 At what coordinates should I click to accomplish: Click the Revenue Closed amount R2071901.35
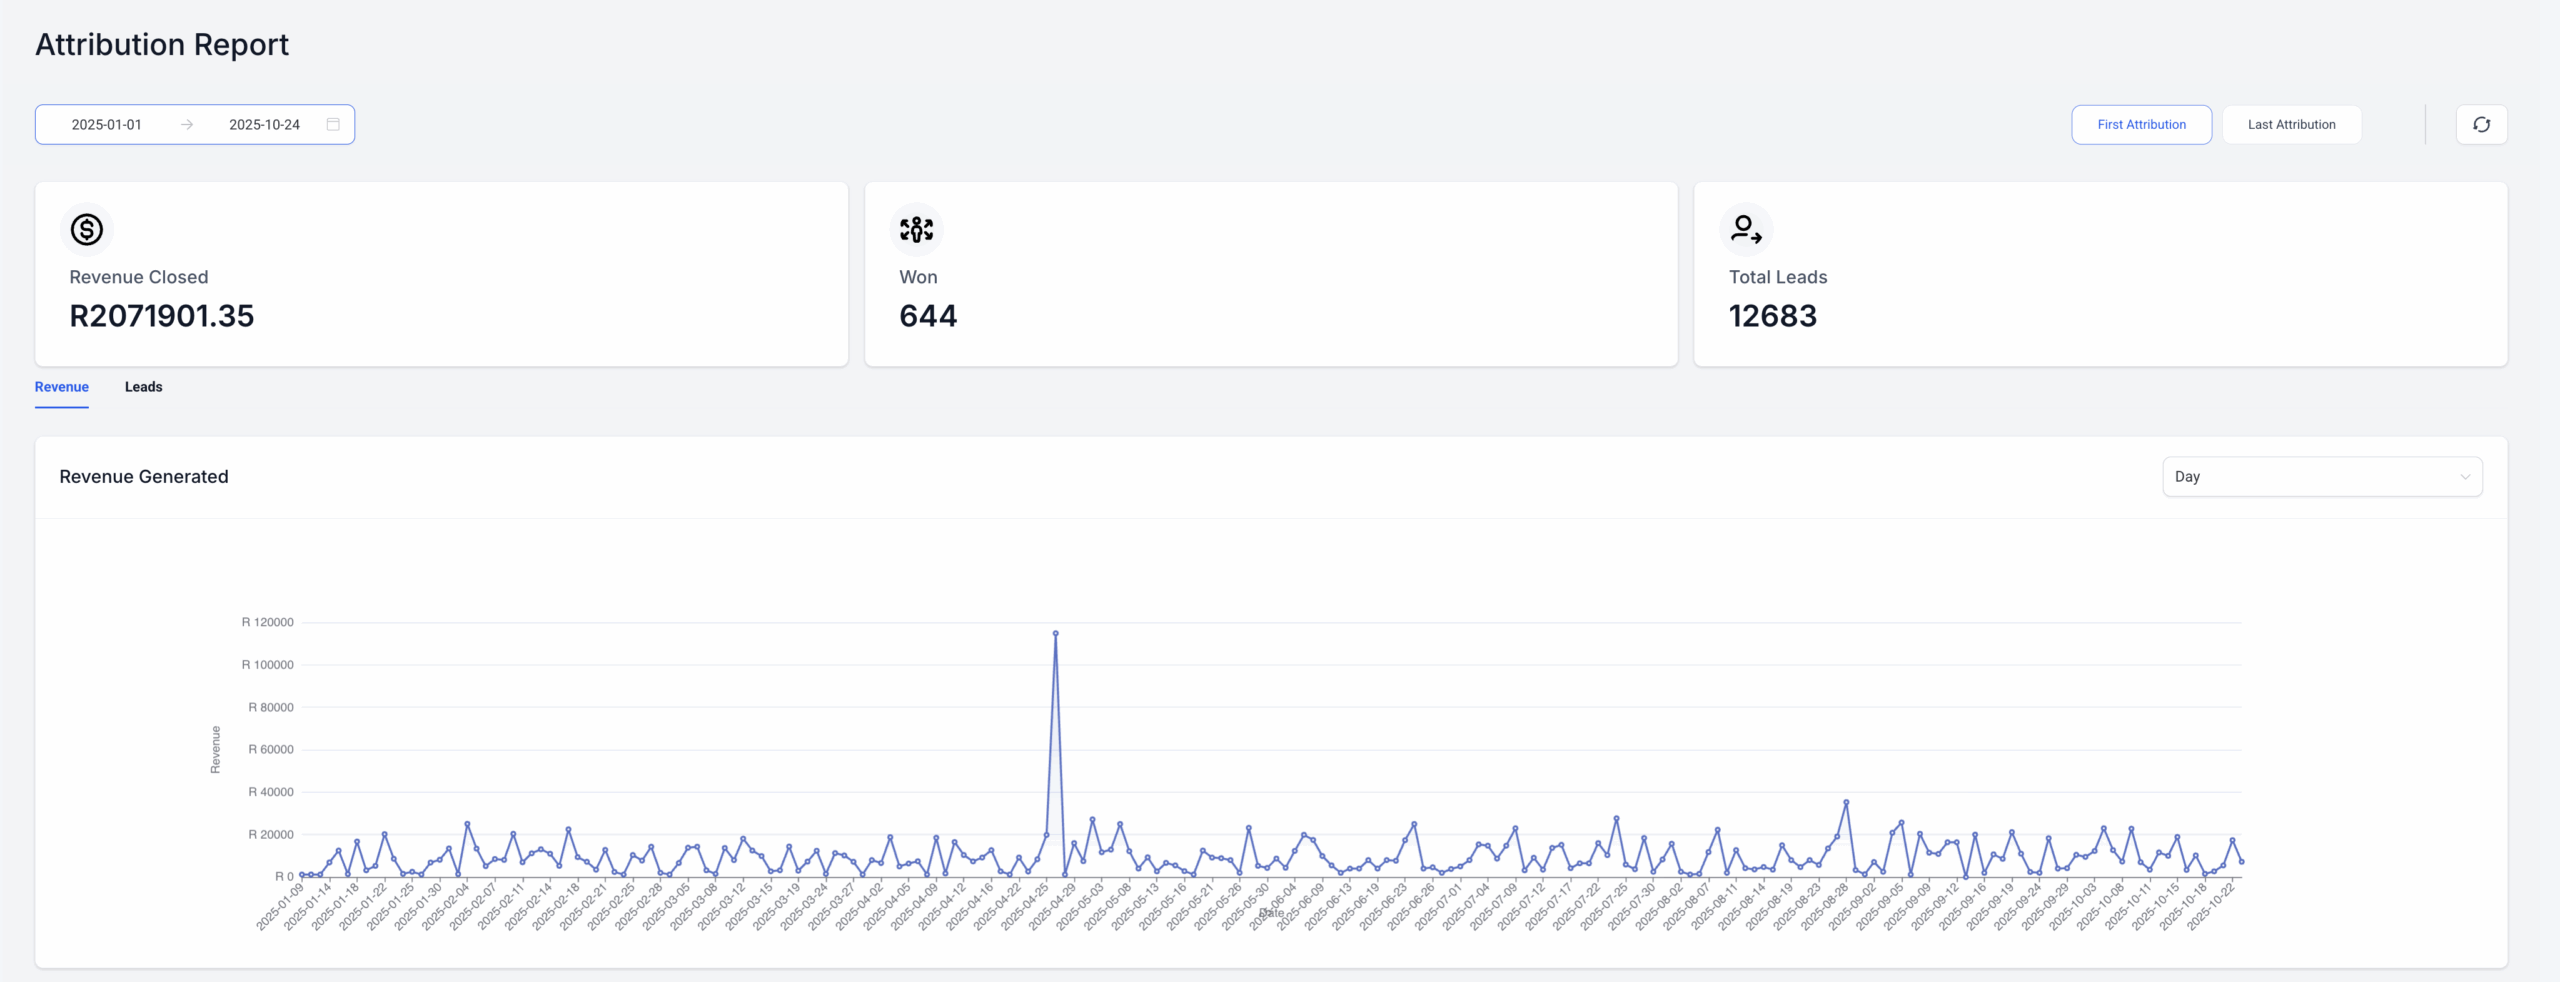[162, 316]
